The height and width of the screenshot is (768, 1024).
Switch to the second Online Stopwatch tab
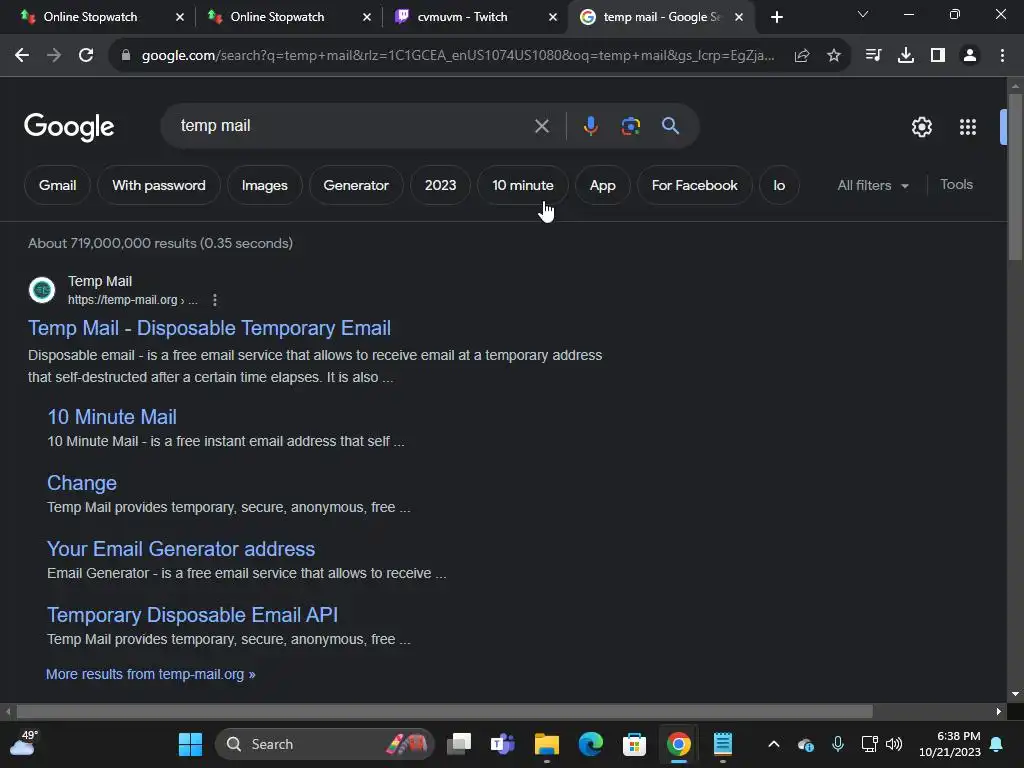(277, 17)
